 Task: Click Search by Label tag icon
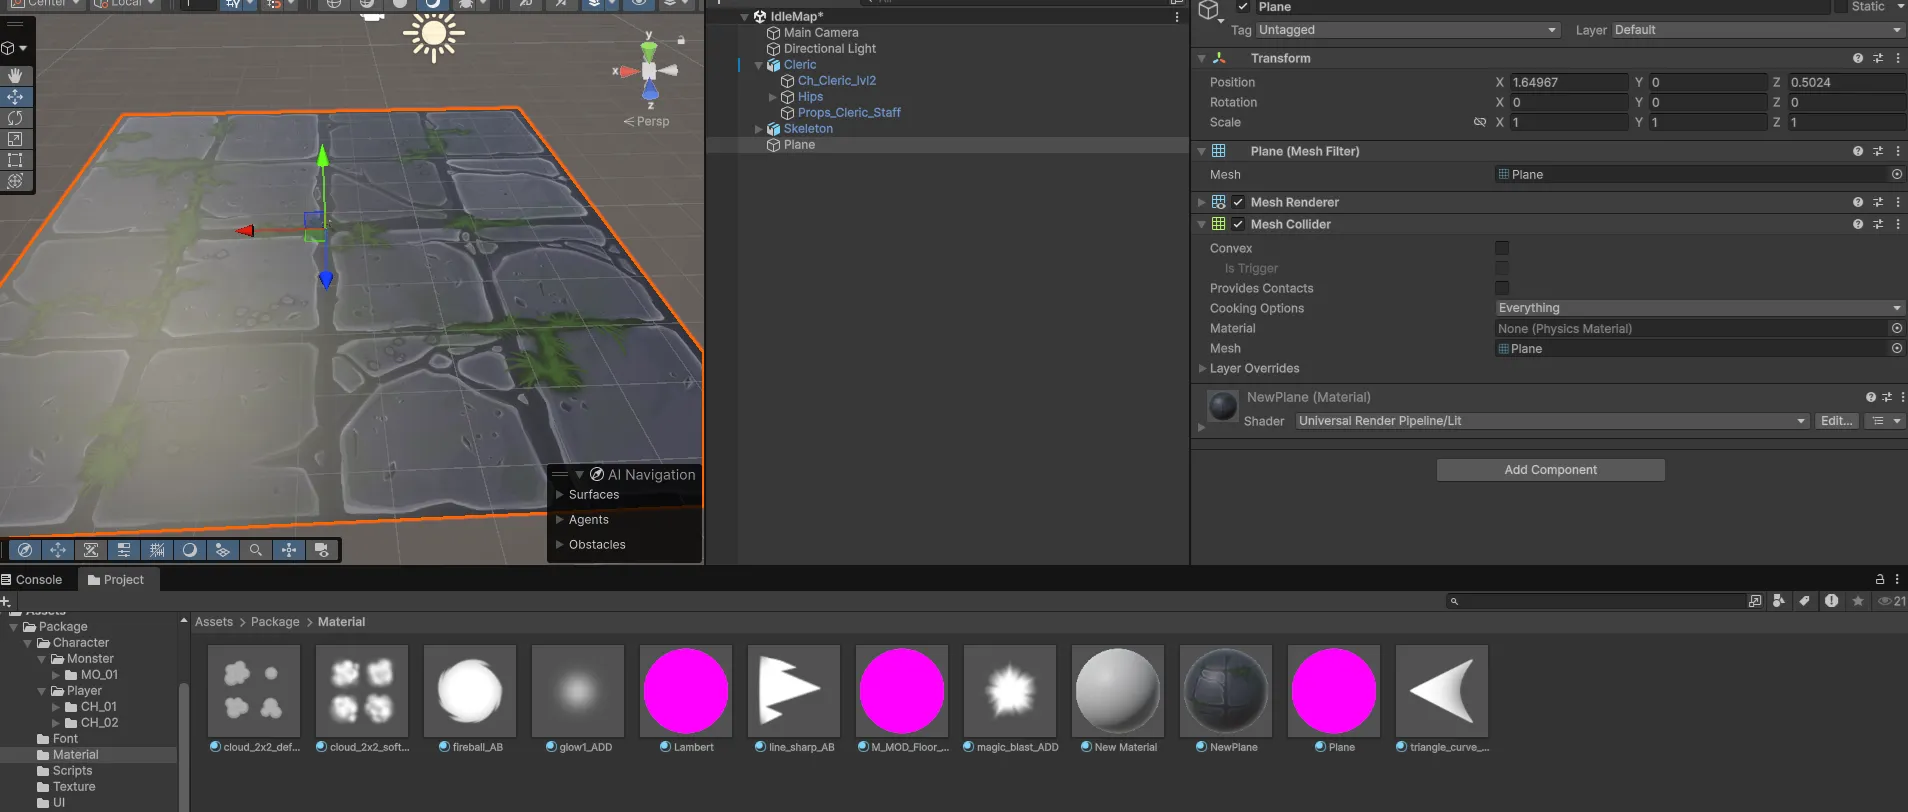click(x=1804, y=601)
